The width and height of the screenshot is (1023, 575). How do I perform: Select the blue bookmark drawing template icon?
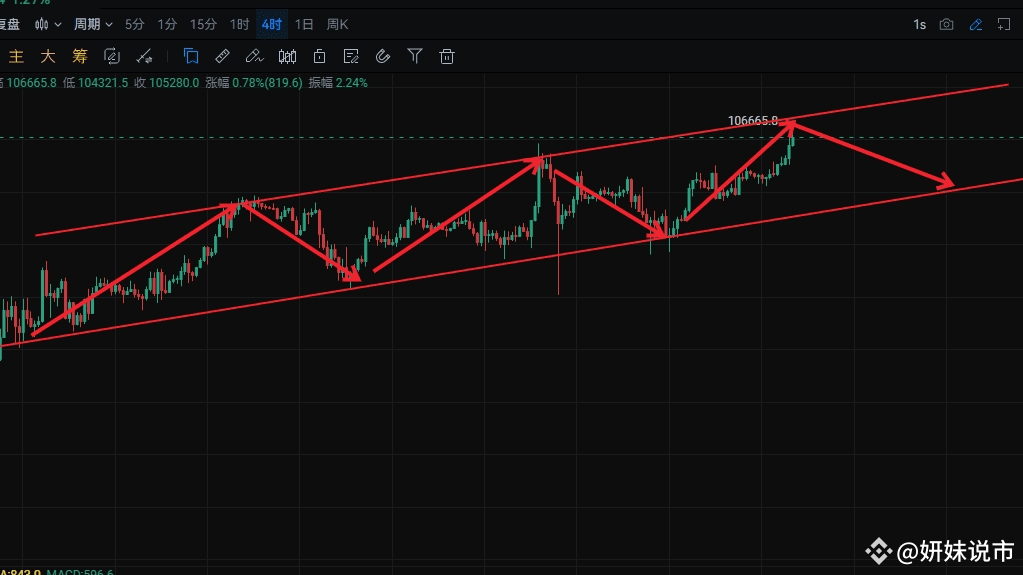(191, 57)
